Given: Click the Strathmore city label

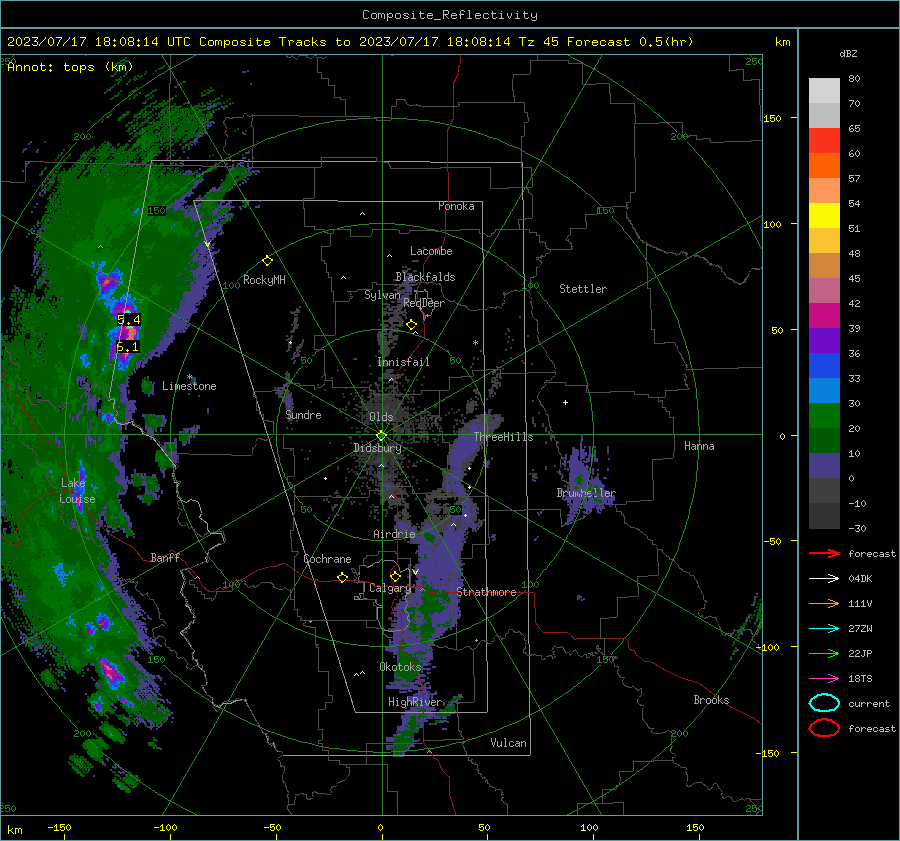Looking at the screenshot, I should coord(486,592).
